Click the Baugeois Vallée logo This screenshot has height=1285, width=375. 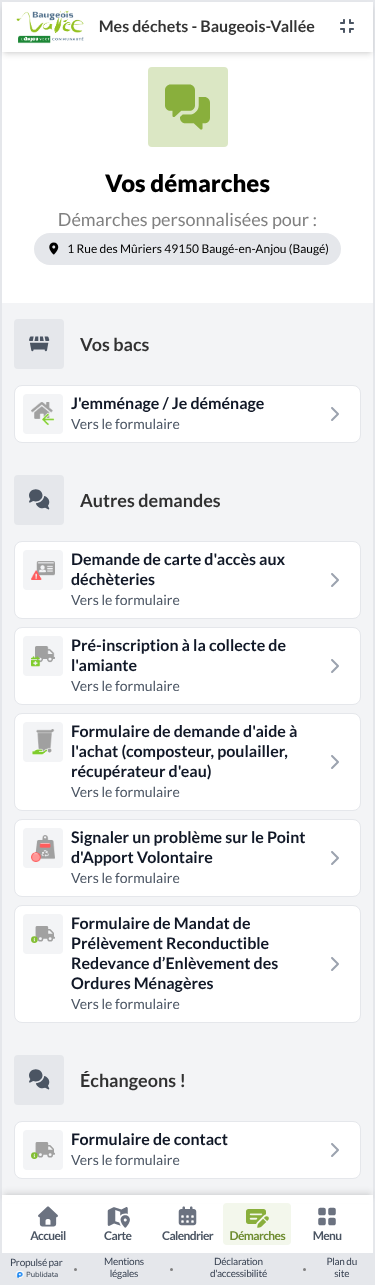51,26
